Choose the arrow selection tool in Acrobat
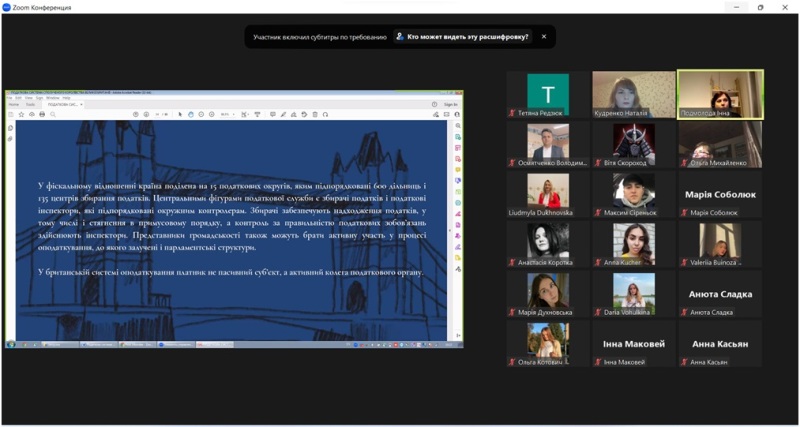The image size is (800, 427). click(x=180, y=114)
